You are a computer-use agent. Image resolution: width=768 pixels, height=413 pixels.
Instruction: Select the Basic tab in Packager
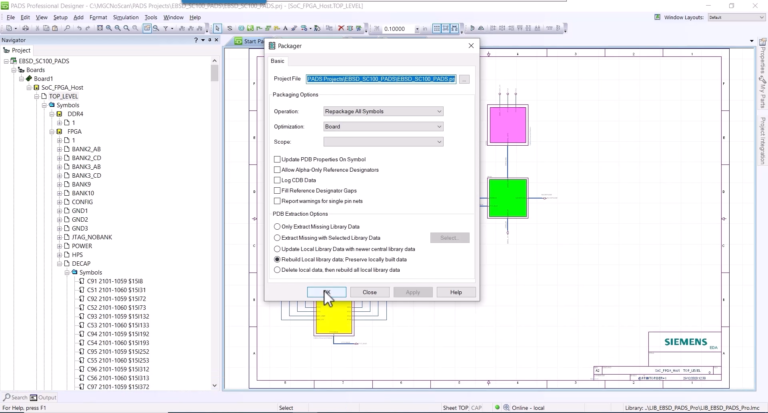277,61
